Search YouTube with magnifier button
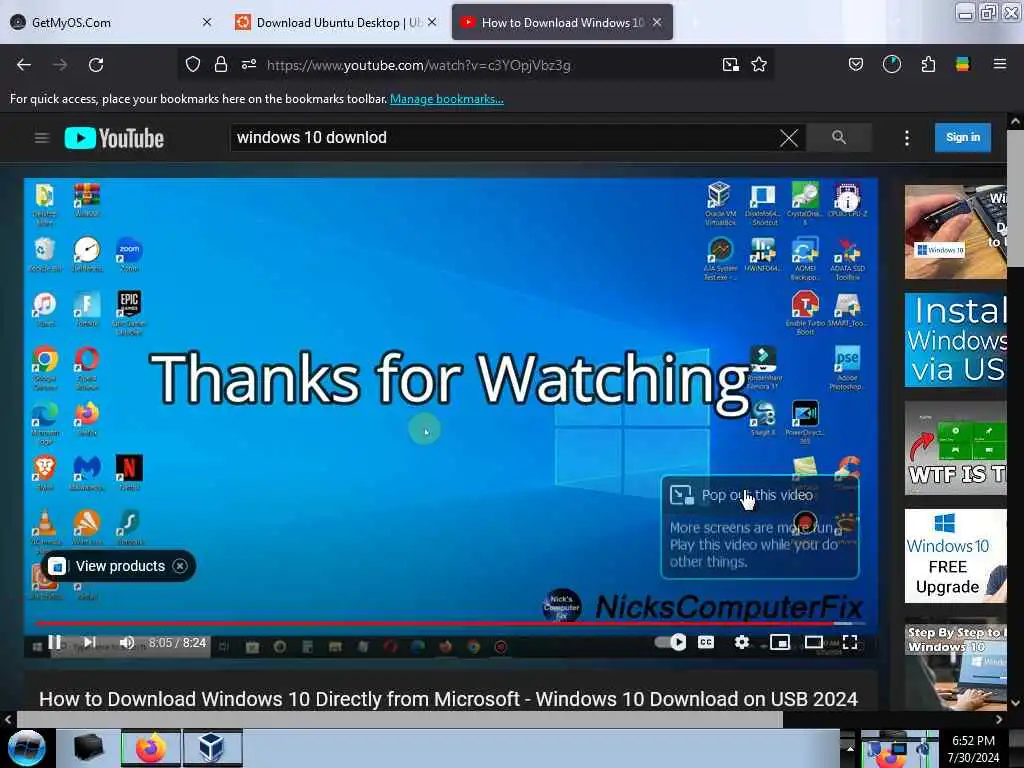The width and height of the screenshot is (1024, 768). click(839, 137)
